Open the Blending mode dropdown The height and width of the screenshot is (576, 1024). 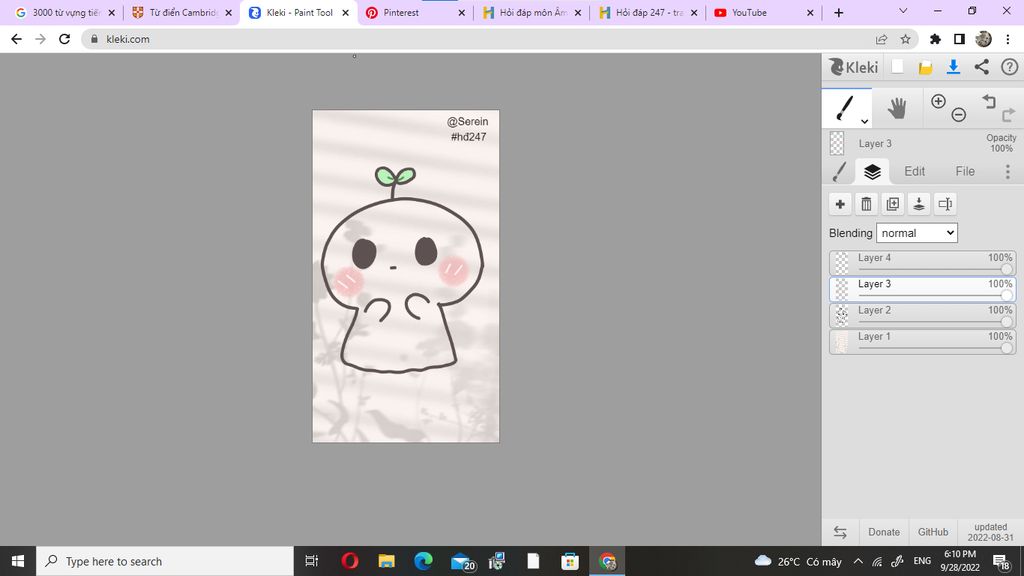click(x=917, y=233)
